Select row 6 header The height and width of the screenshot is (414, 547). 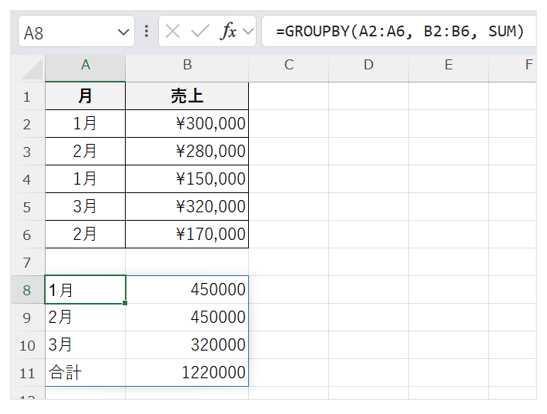(x=28, y=234)
